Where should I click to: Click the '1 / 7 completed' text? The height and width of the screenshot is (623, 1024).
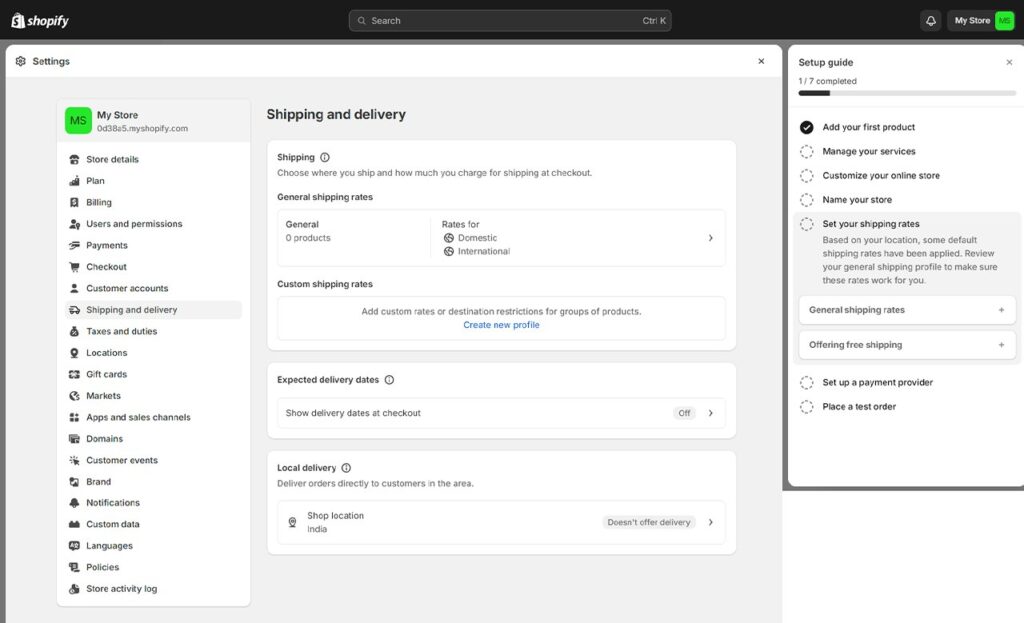[827, 81]
